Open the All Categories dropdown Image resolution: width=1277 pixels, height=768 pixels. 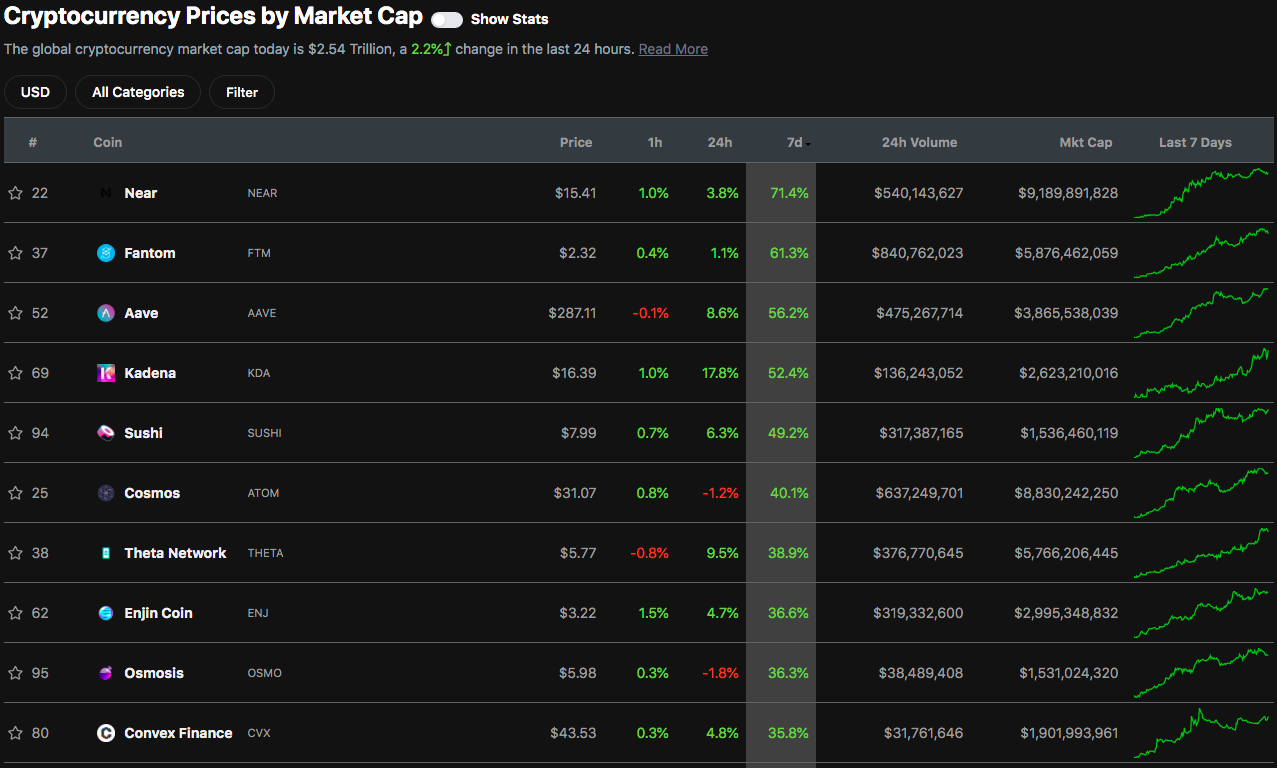click(138, 92)
